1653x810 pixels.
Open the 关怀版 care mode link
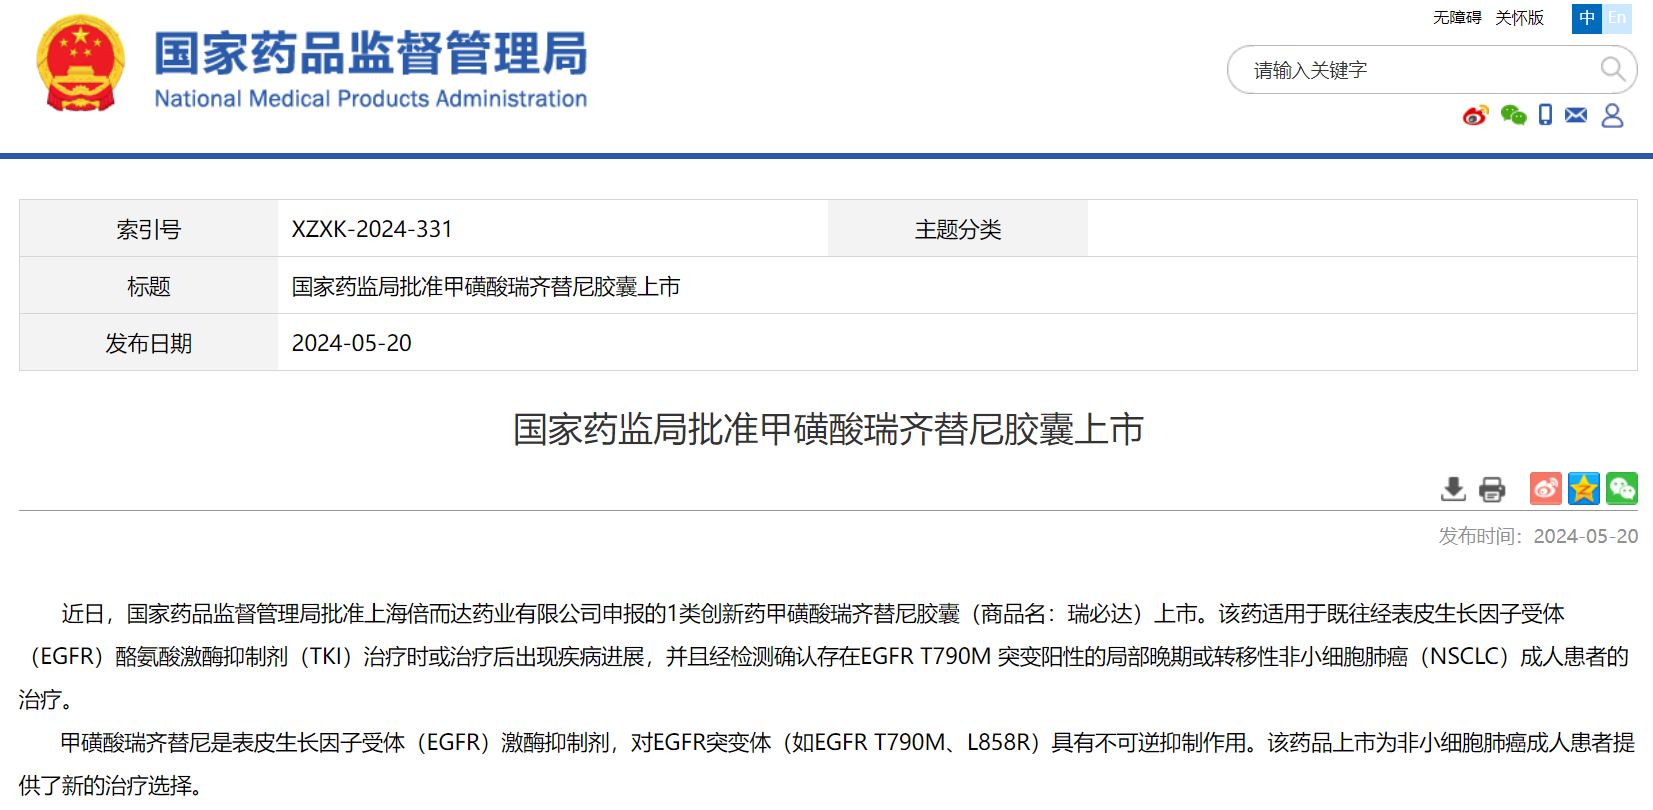tap(1519, 18)
